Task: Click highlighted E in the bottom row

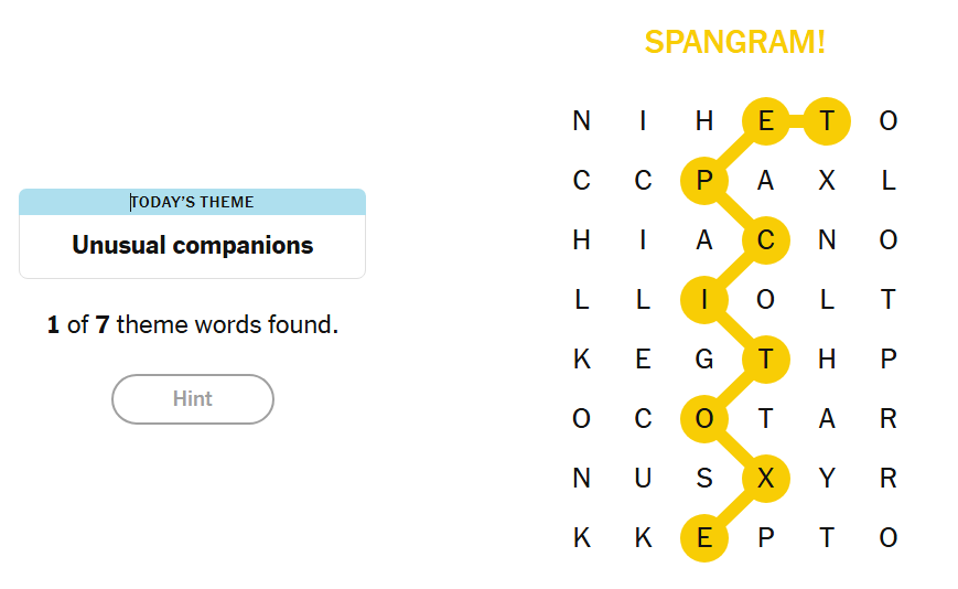Action: pos(704,538)
